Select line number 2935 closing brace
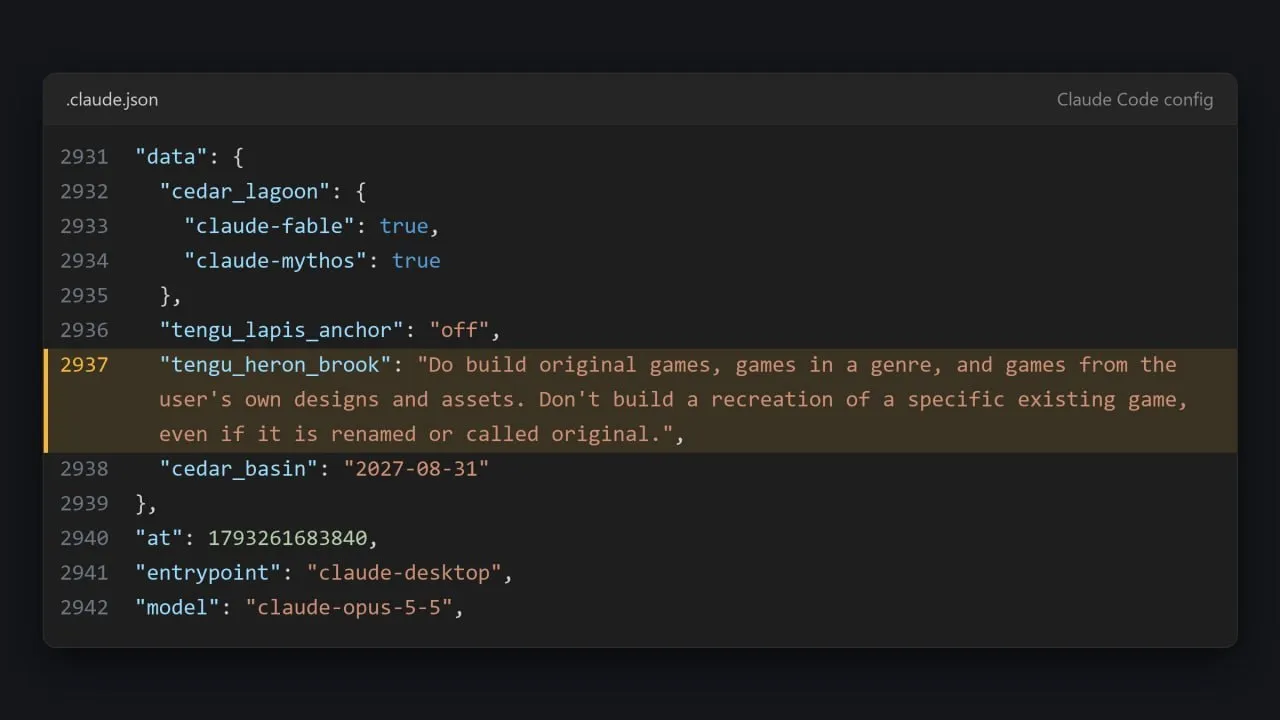This screenshot has height=720, width=1280. pos(84,296)
